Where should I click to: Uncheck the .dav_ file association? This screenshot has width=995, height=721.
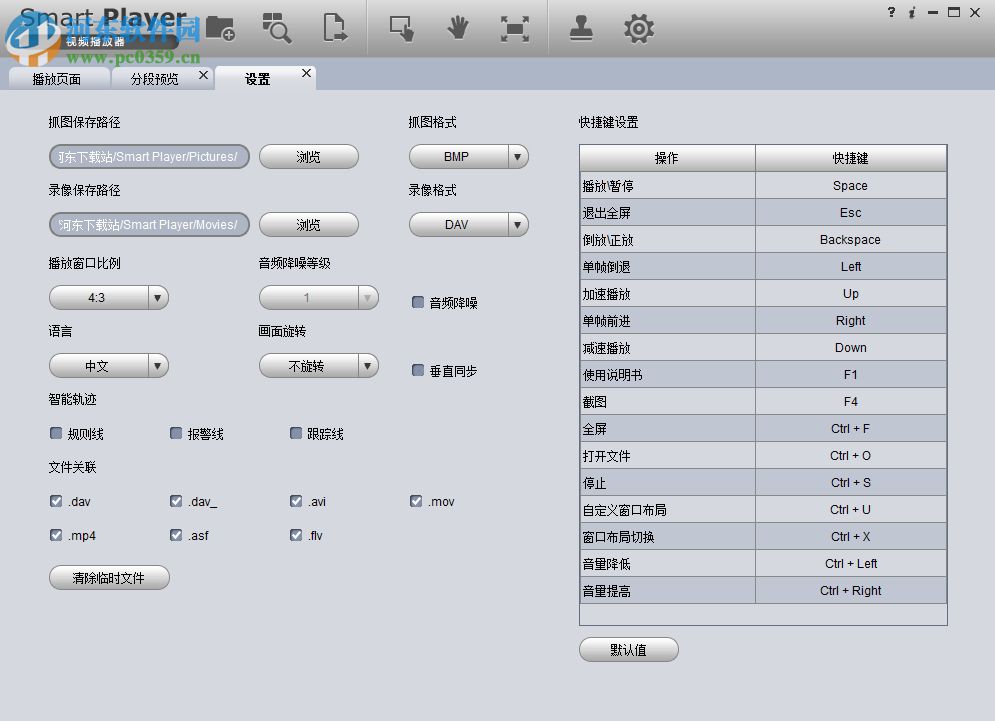click(176, 501)
